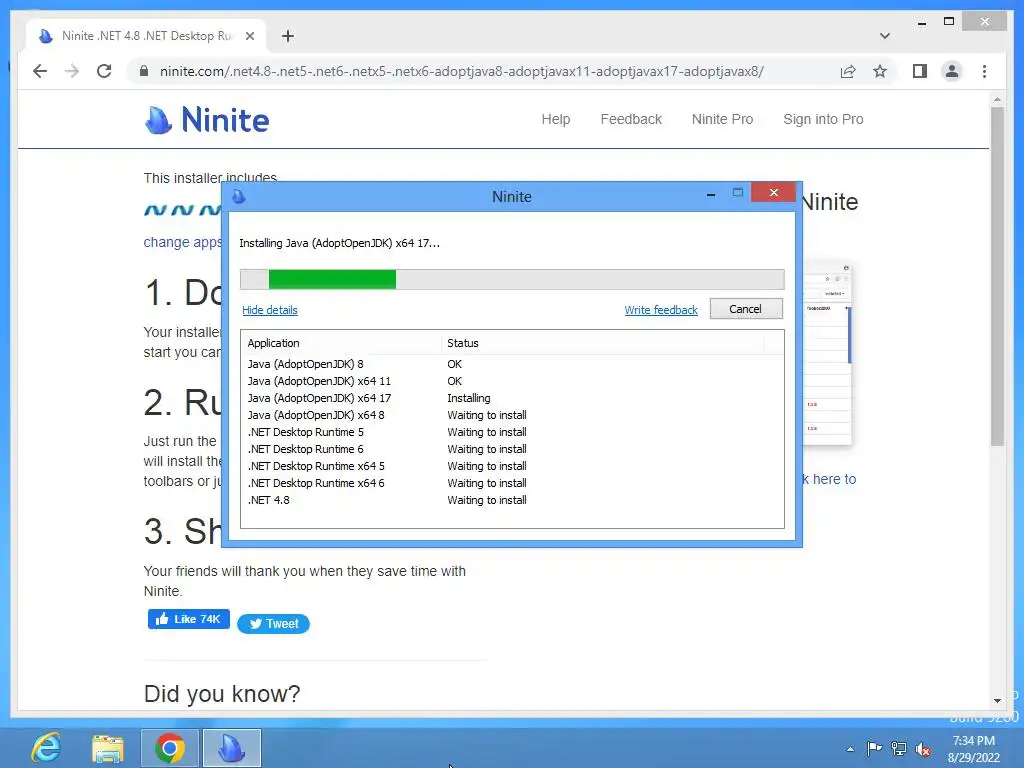The width and height of the screenshot is (1024, 768).
Task: Select the Java (AdoptOpenJDK) x64 11 row
Action: pos(512,381)
